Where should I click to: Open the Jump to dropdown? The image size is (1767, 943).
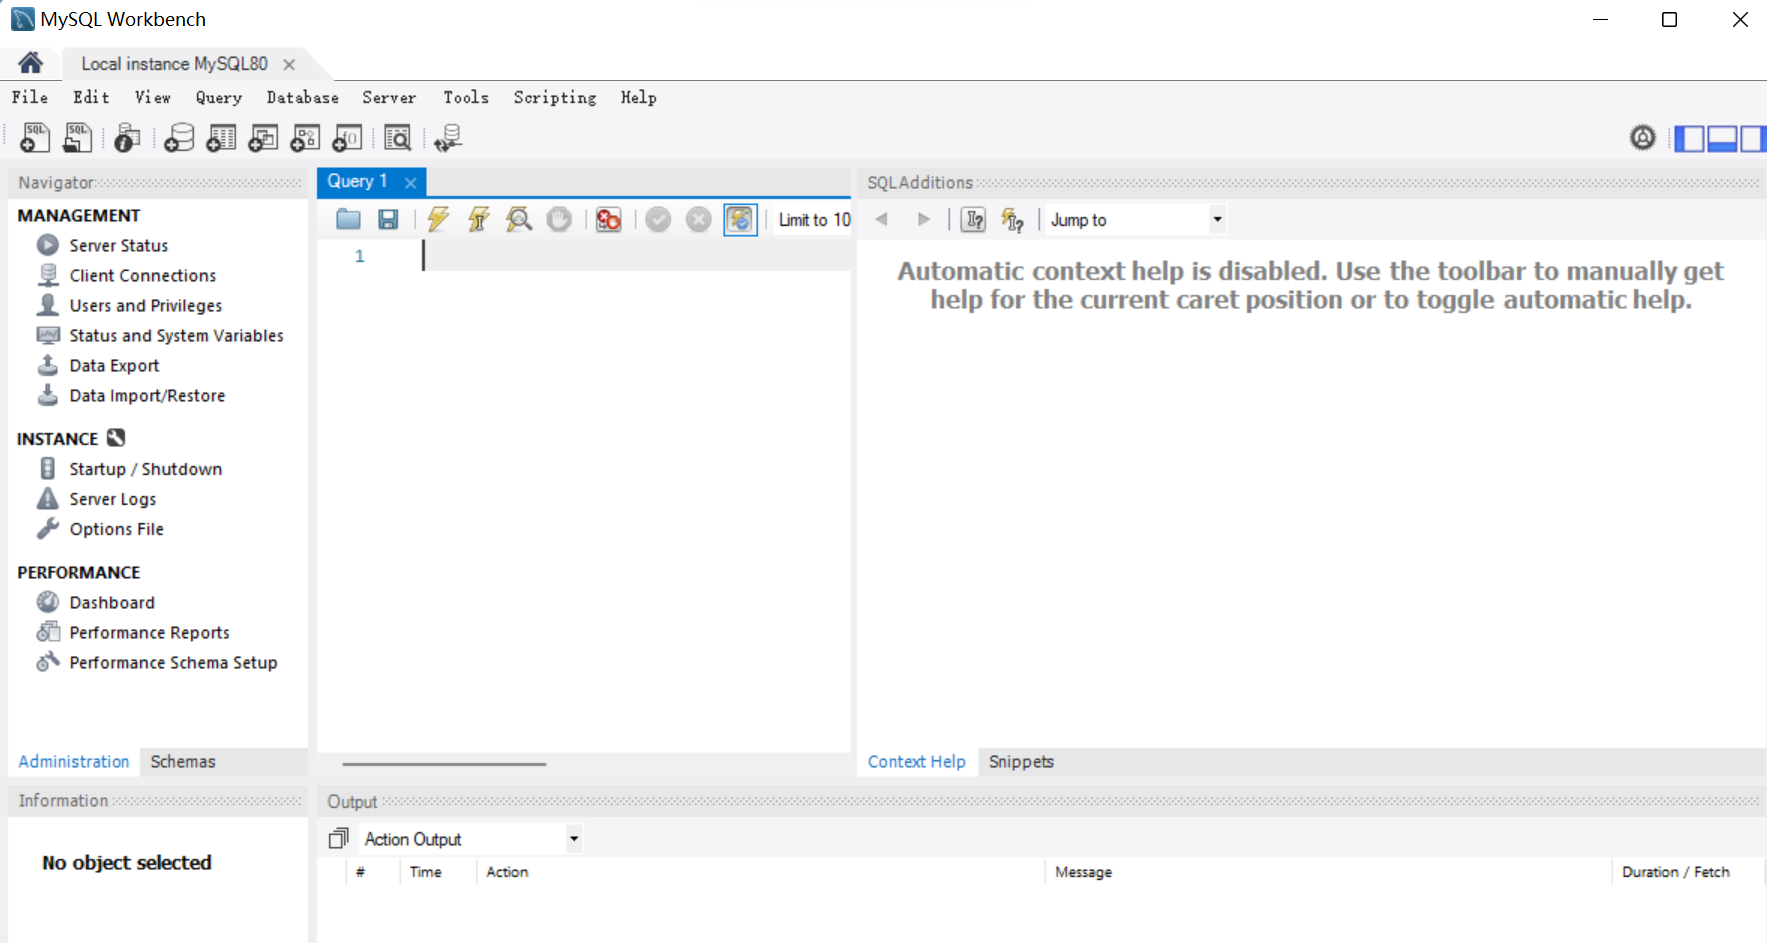pyautogui.click(x=1136, y=219)
